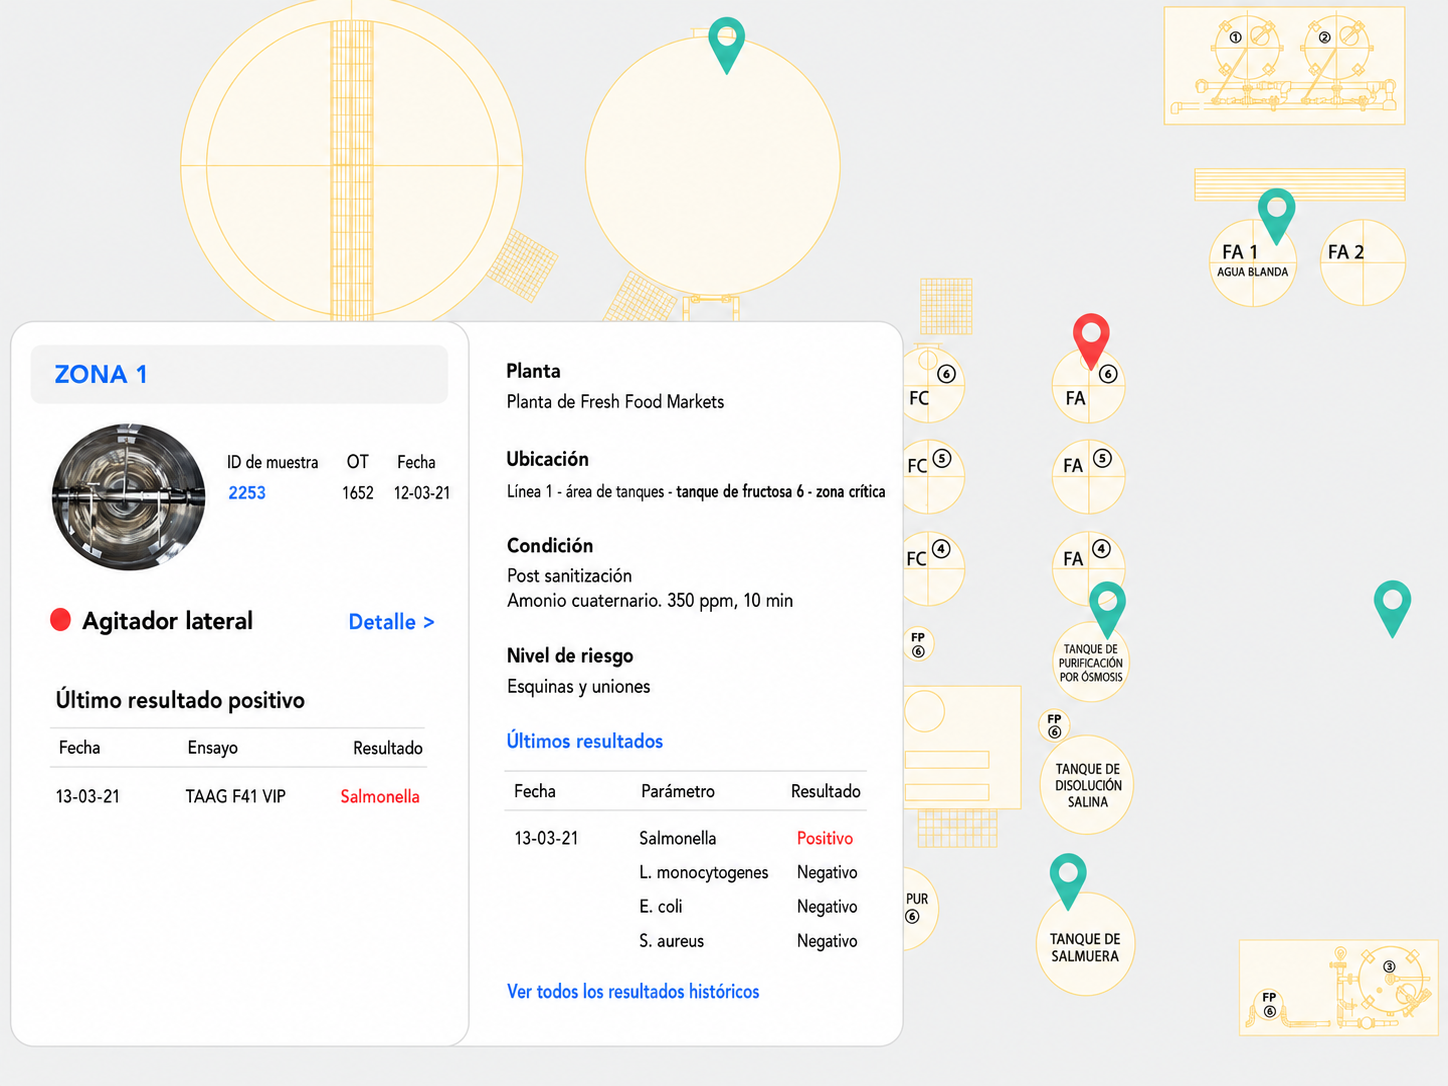Screen dimensions: 1448x1086
Task: Click the TAAG F41 VIP assay cell
Action: point(235,797)
